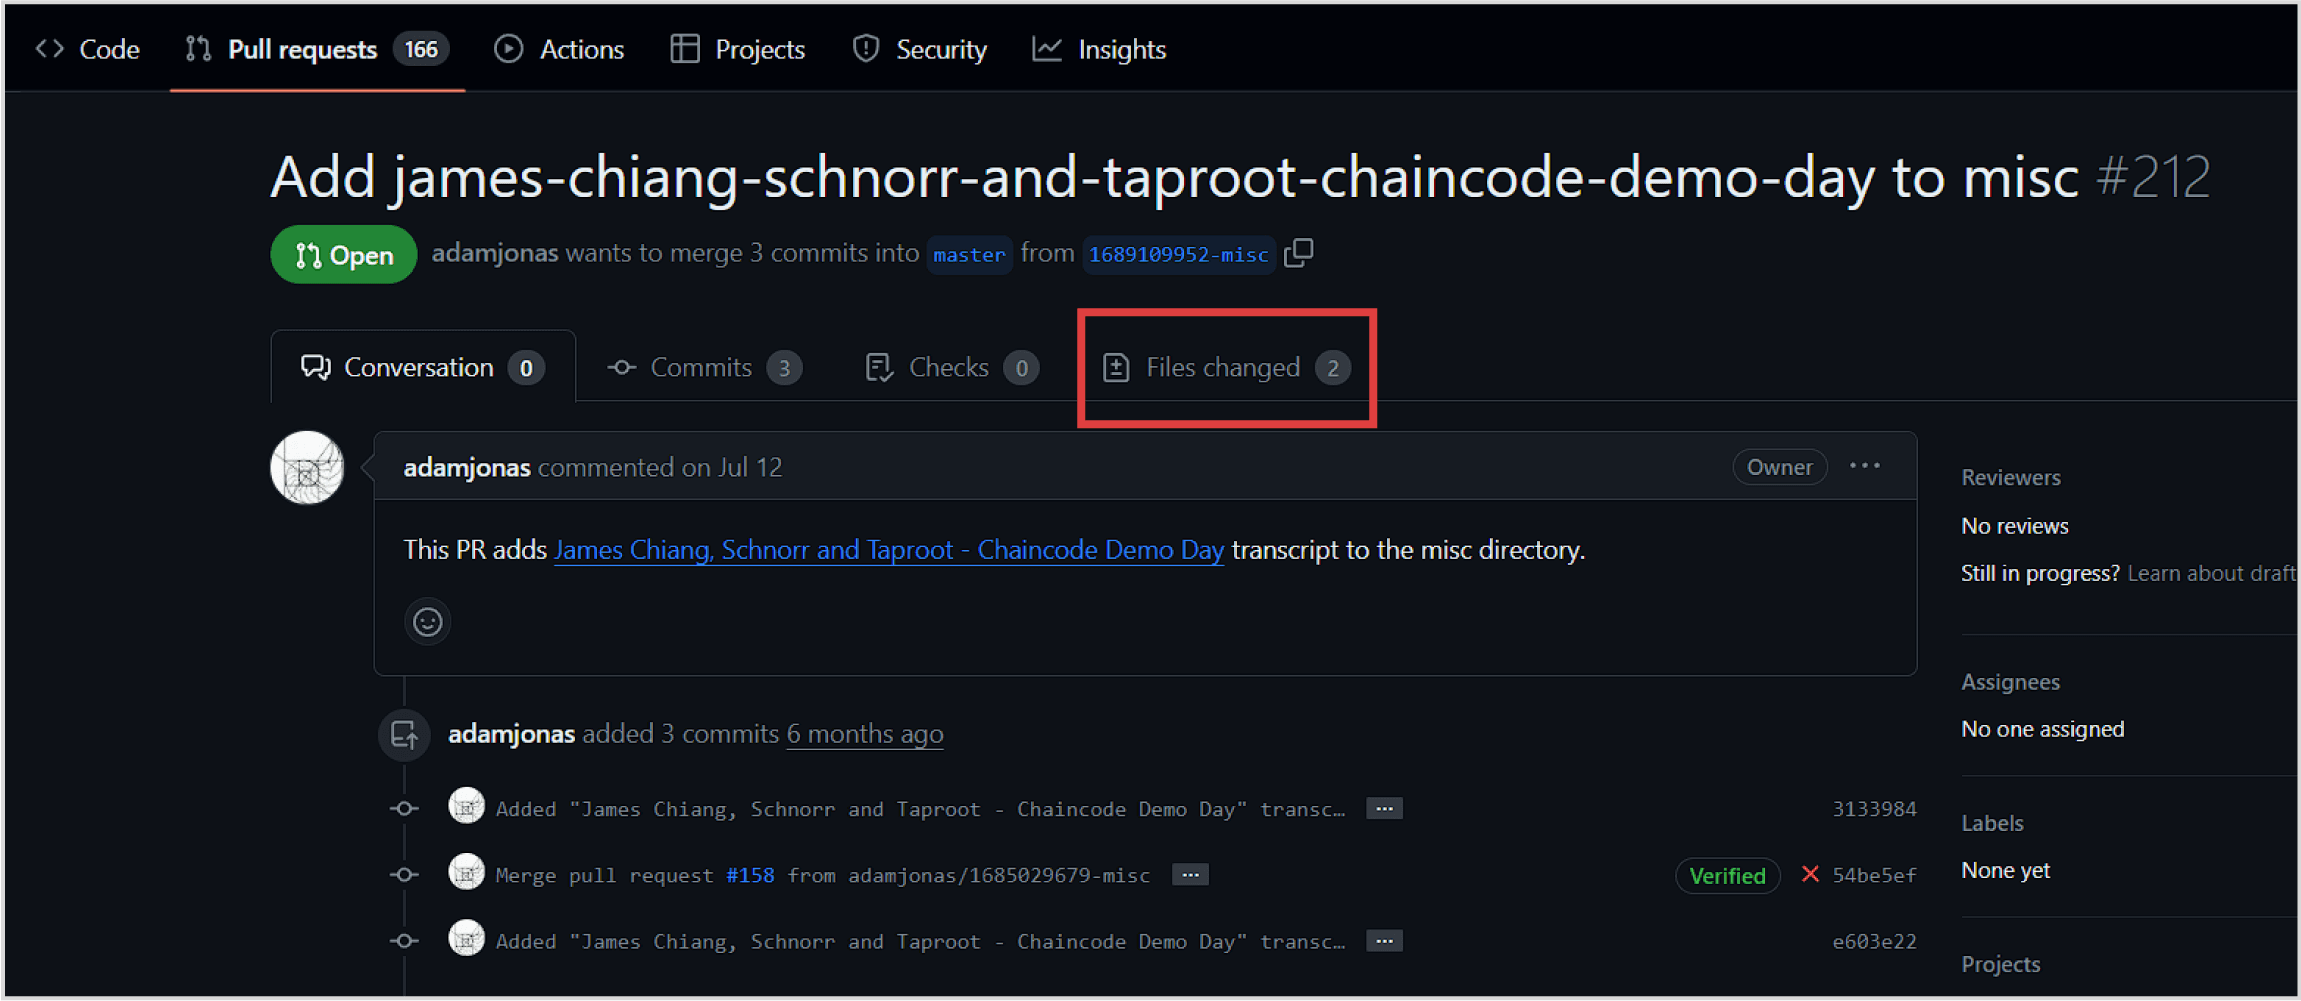The image size is (2301, 1001).
Task: Open the Security shield icon
Action: [x=864, y=48]
